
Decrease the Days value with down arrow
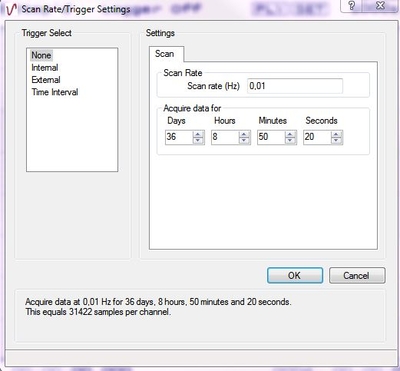point(198,140)
